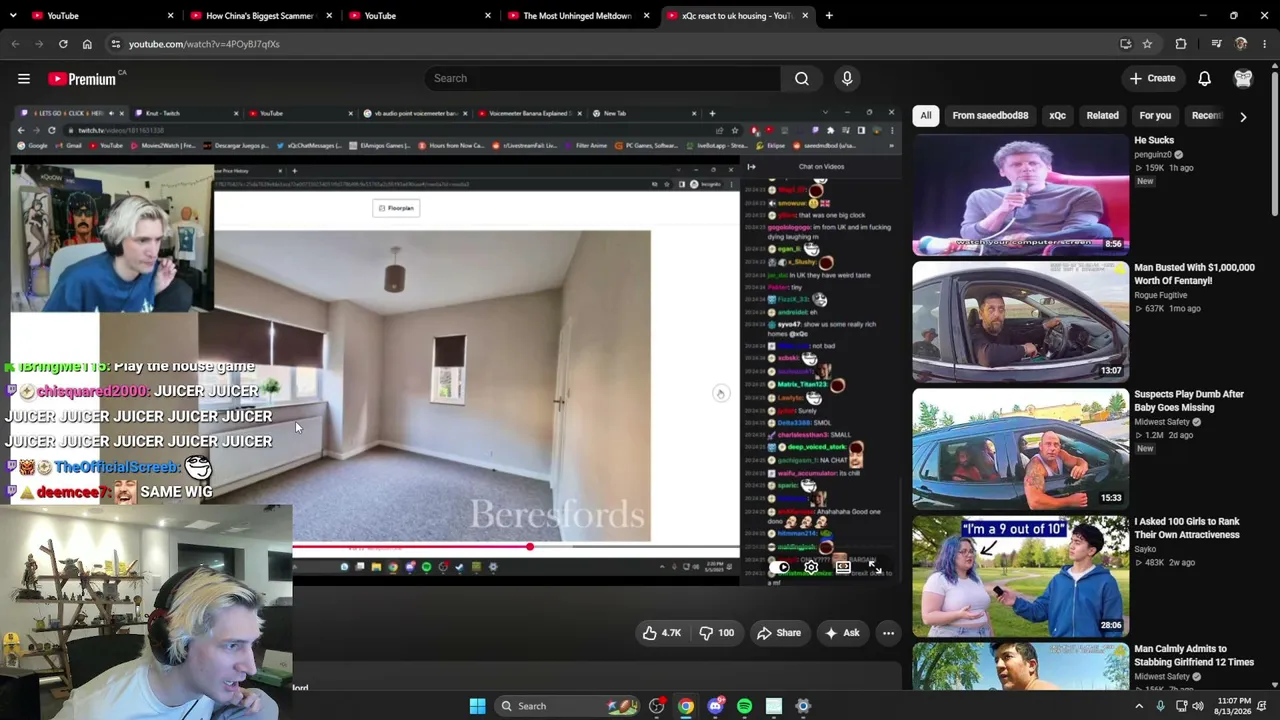Viewport: 1280px width, 720px height.
Task: Install app from address bar icon
Action: point(1125,44)
